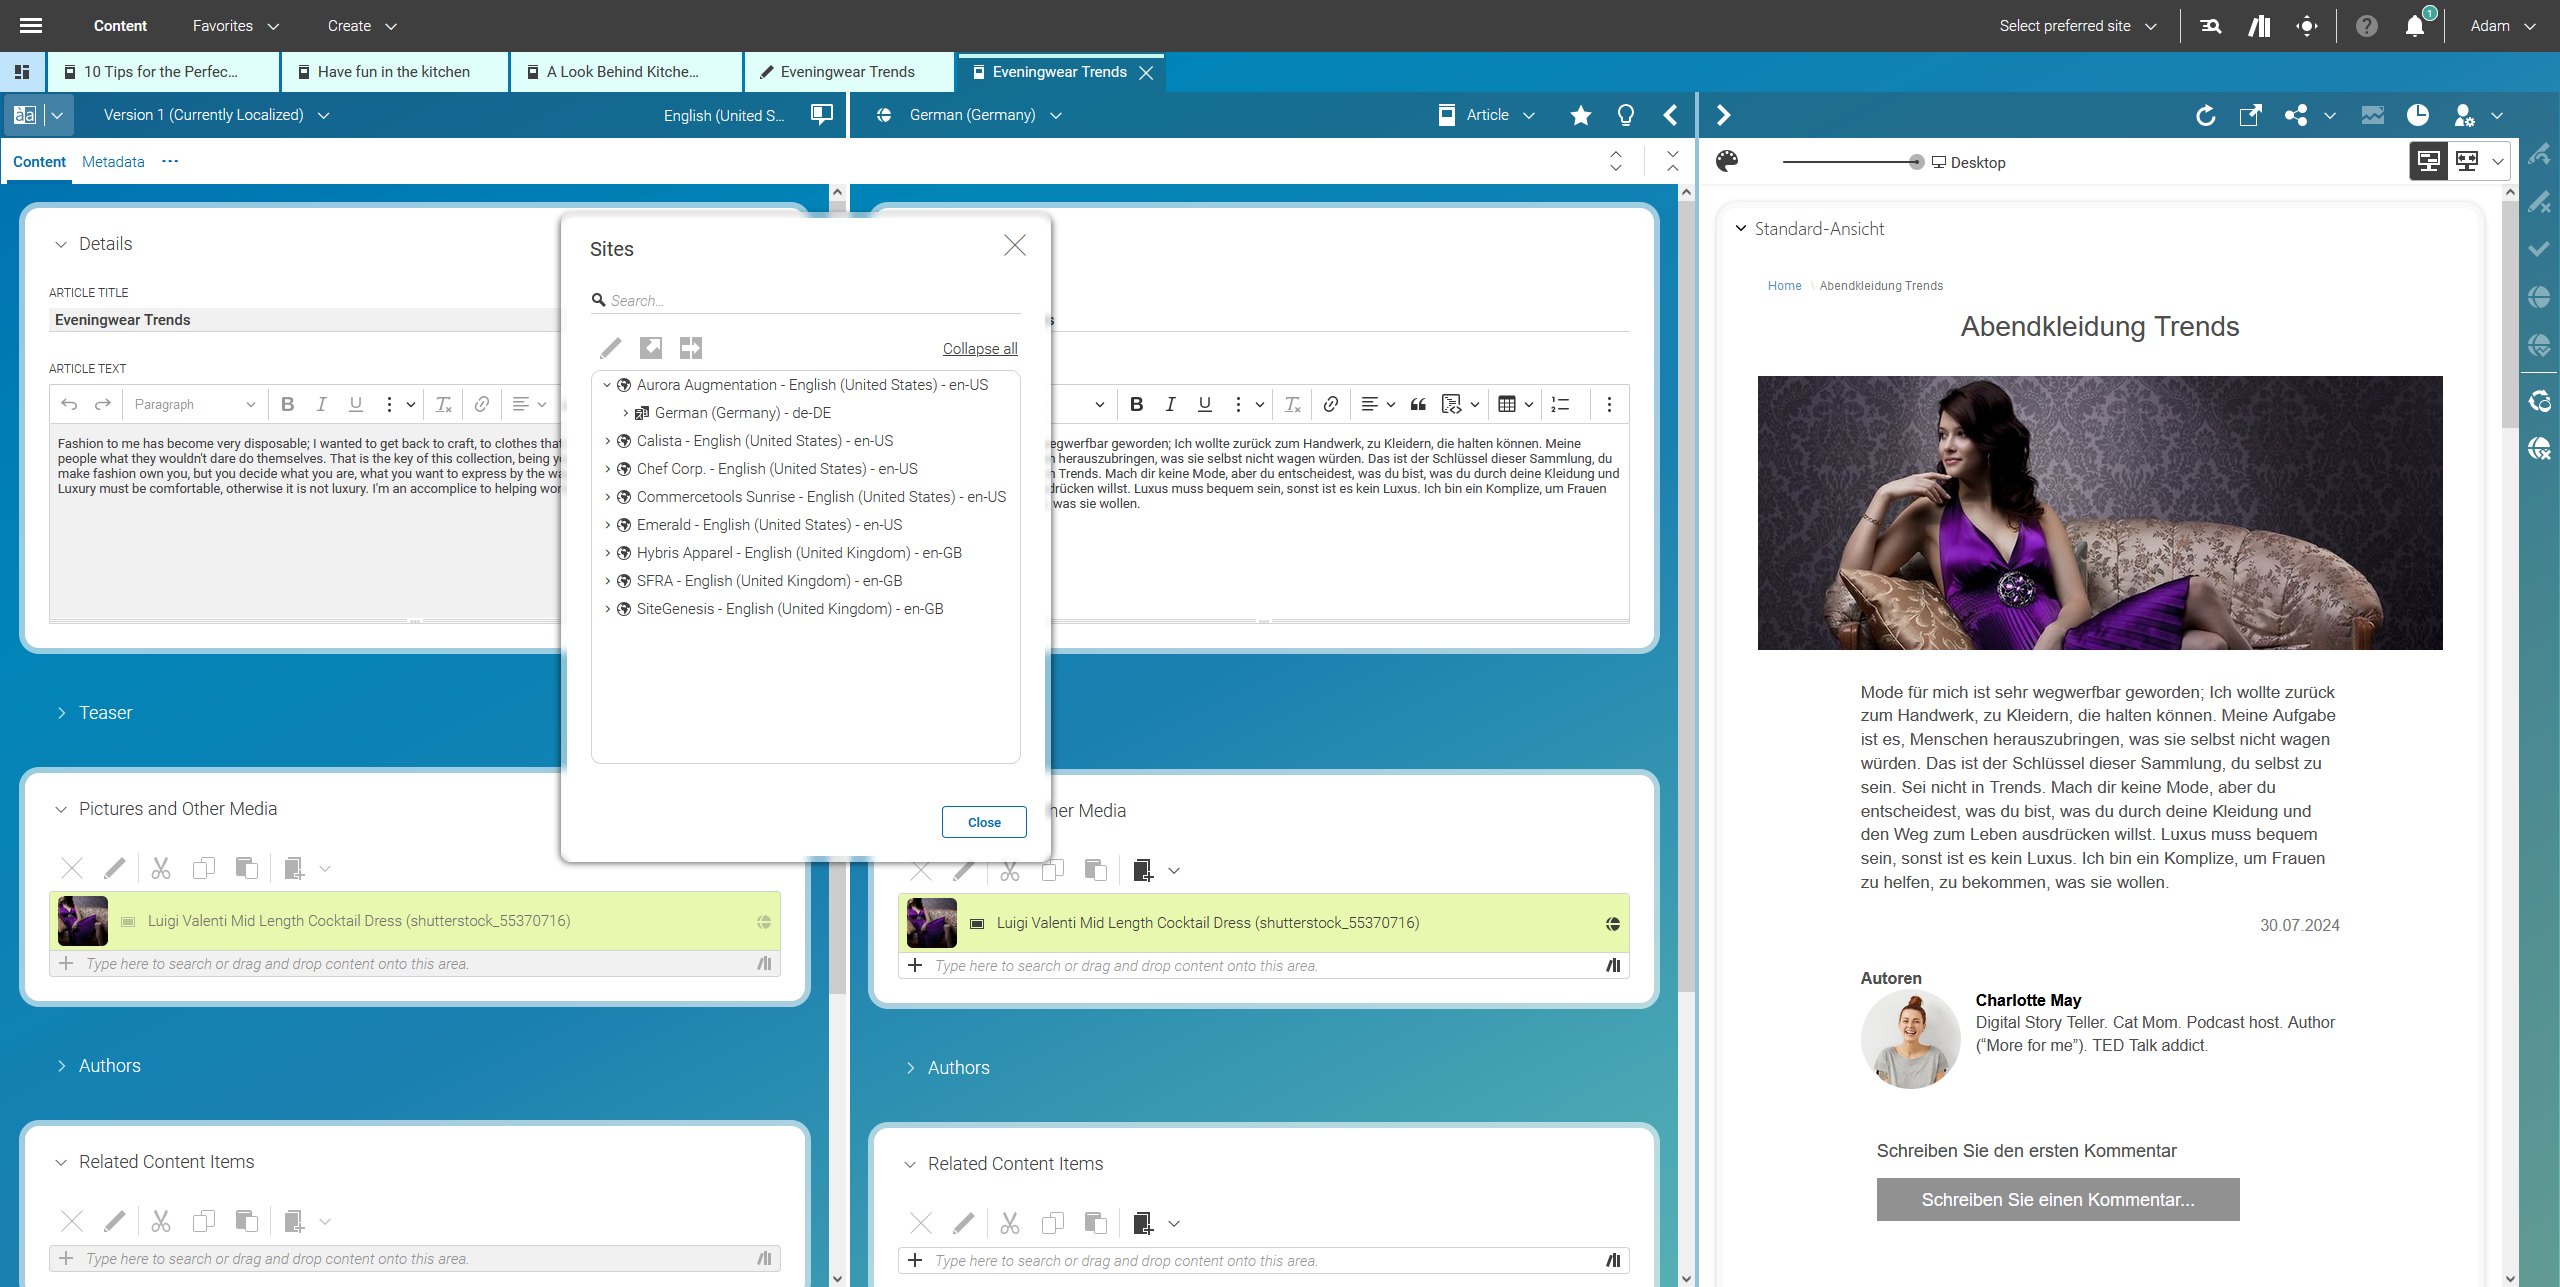Image resolution: width=2560 pixels, height=1287 pixels.
Task: Click the share icon above the preview
Action: [2297, 115]
